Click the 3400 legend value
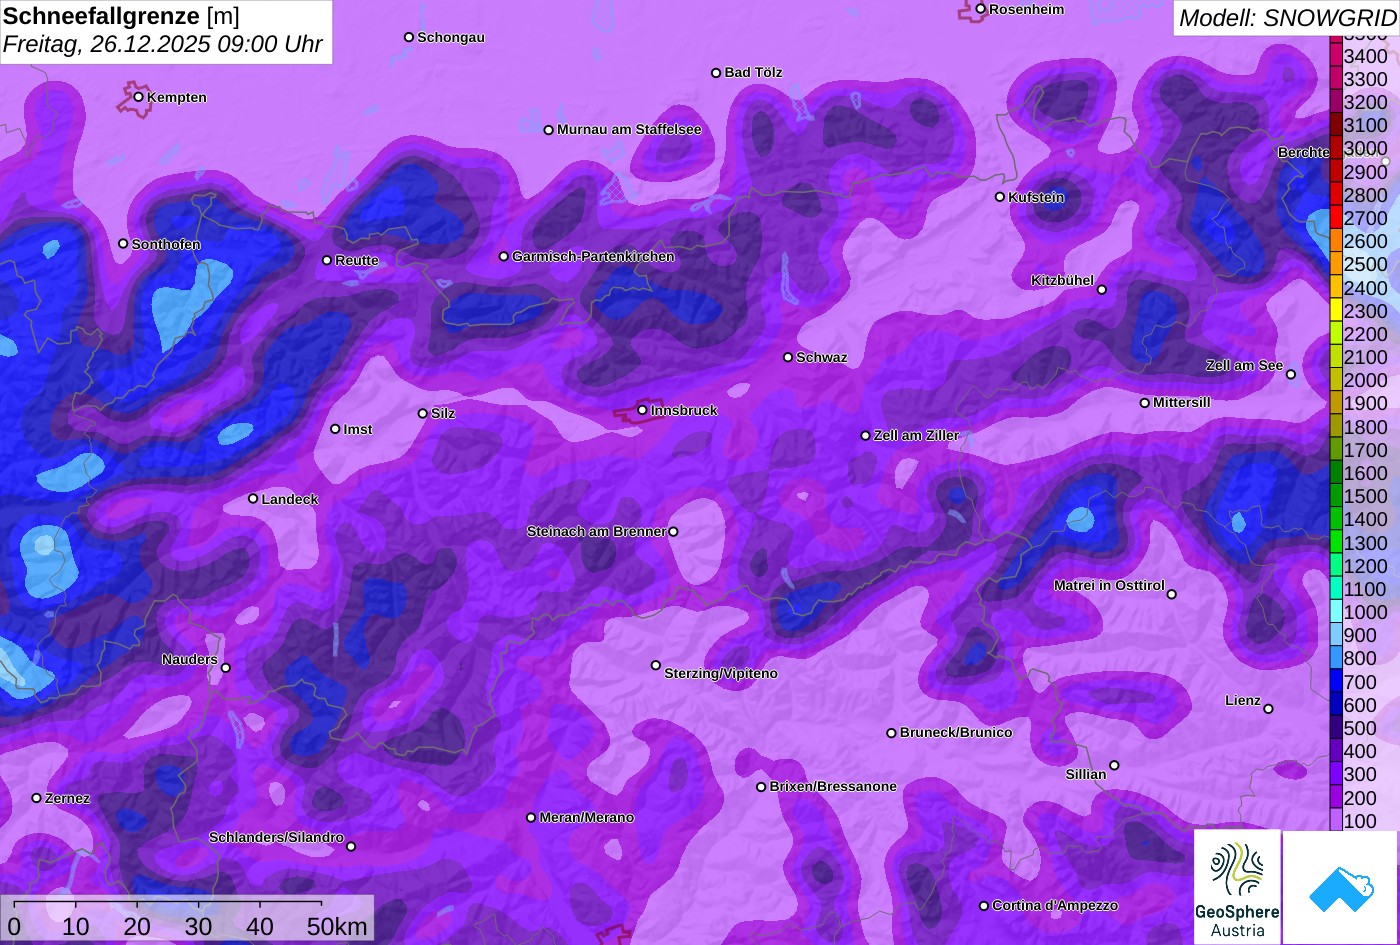 tap(1366, 56)
